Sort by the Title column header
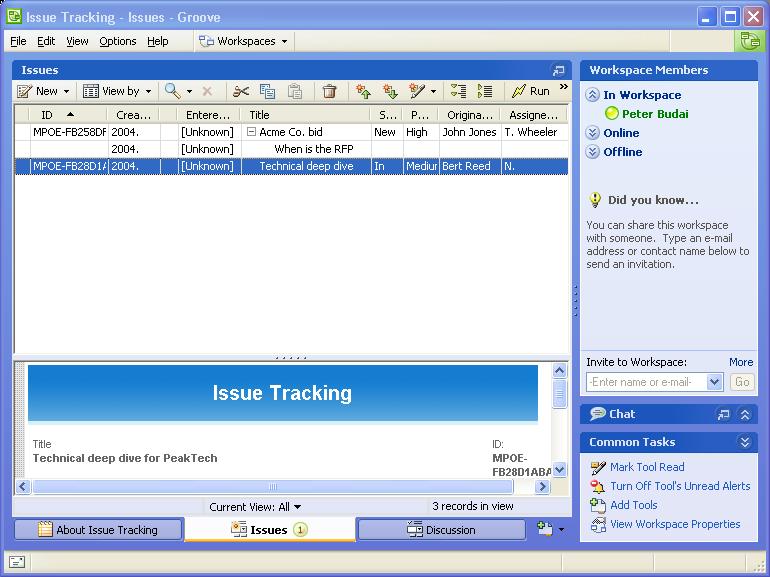Image resolution: width=770 pixels, height=577 pixels. (305, 115)
